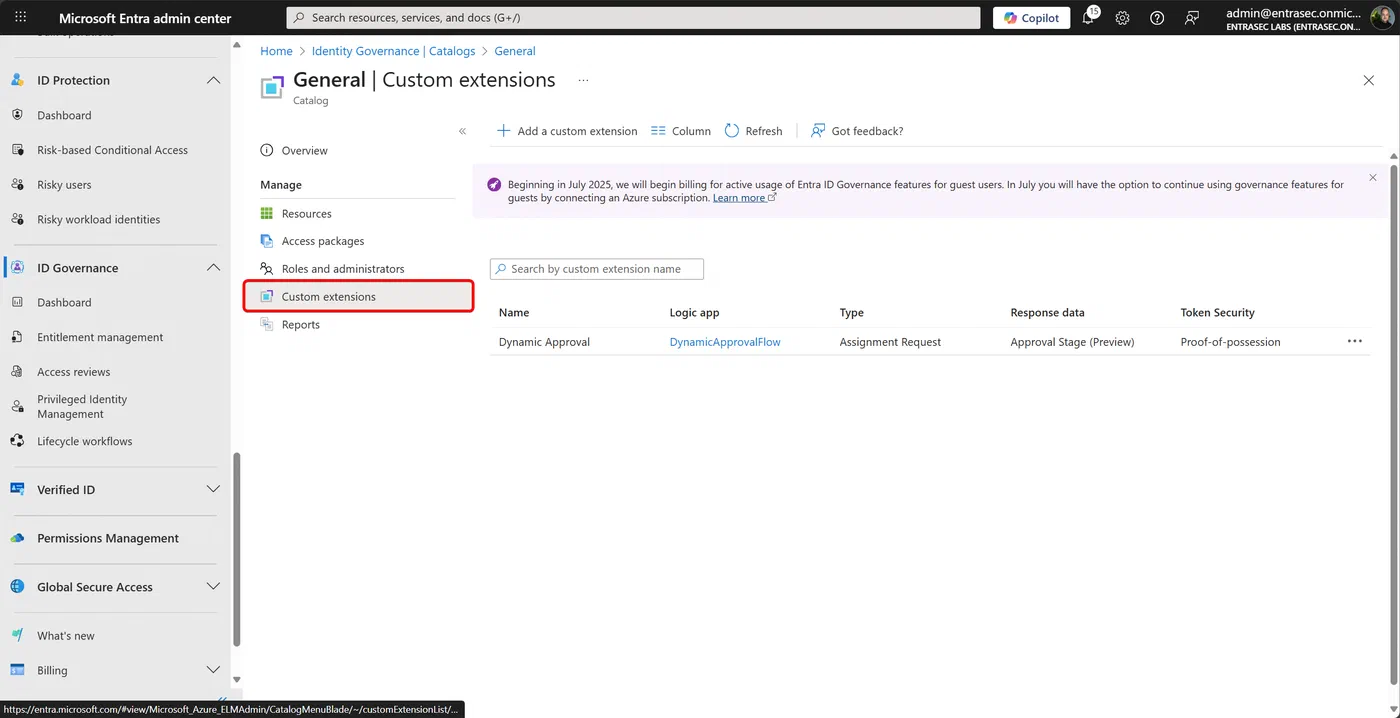
Task: Refresh the custom extensions list
Action: 753,131
